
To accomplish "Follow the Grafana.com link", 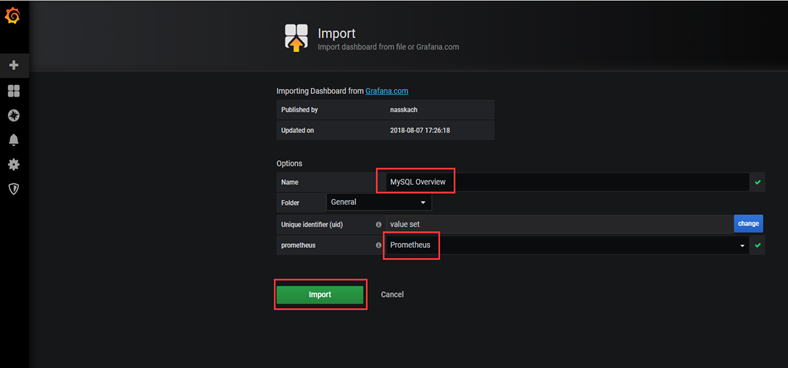I will [x=386, y=91].
